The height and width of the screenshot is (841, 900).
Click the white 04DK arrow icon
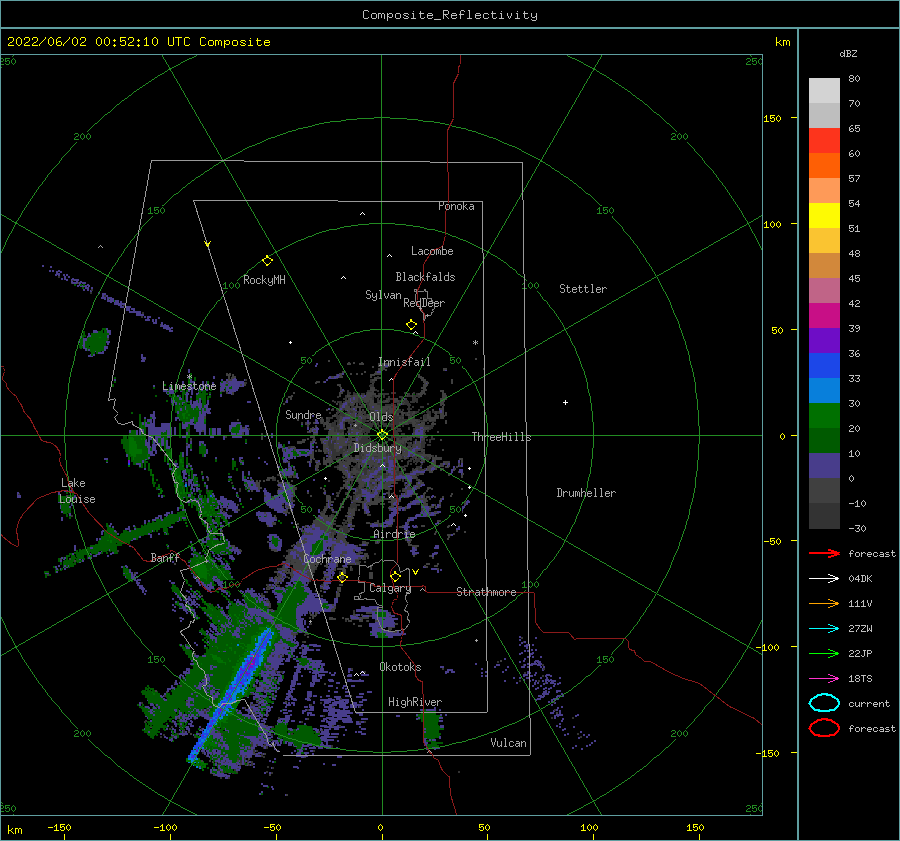pos(824,578)
